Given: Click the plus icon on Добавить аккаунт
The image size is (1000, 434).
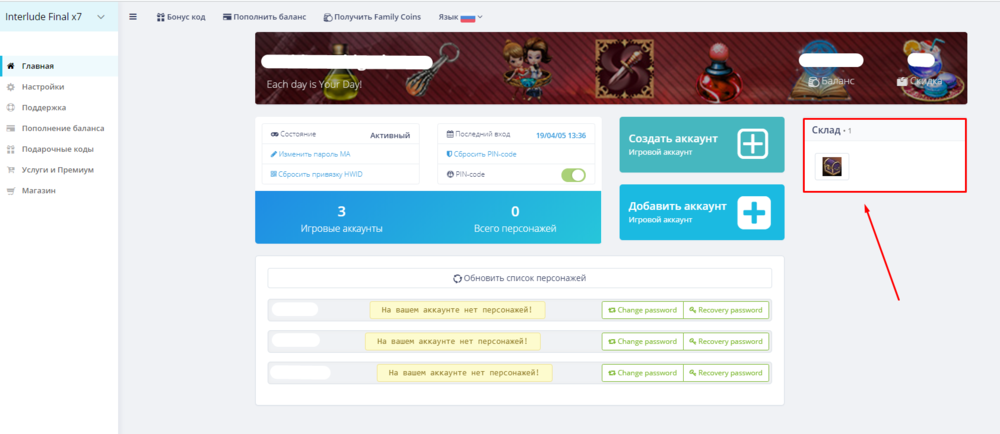Looking at the screenshot, I should pyautogui.click(x=753, y=212).
